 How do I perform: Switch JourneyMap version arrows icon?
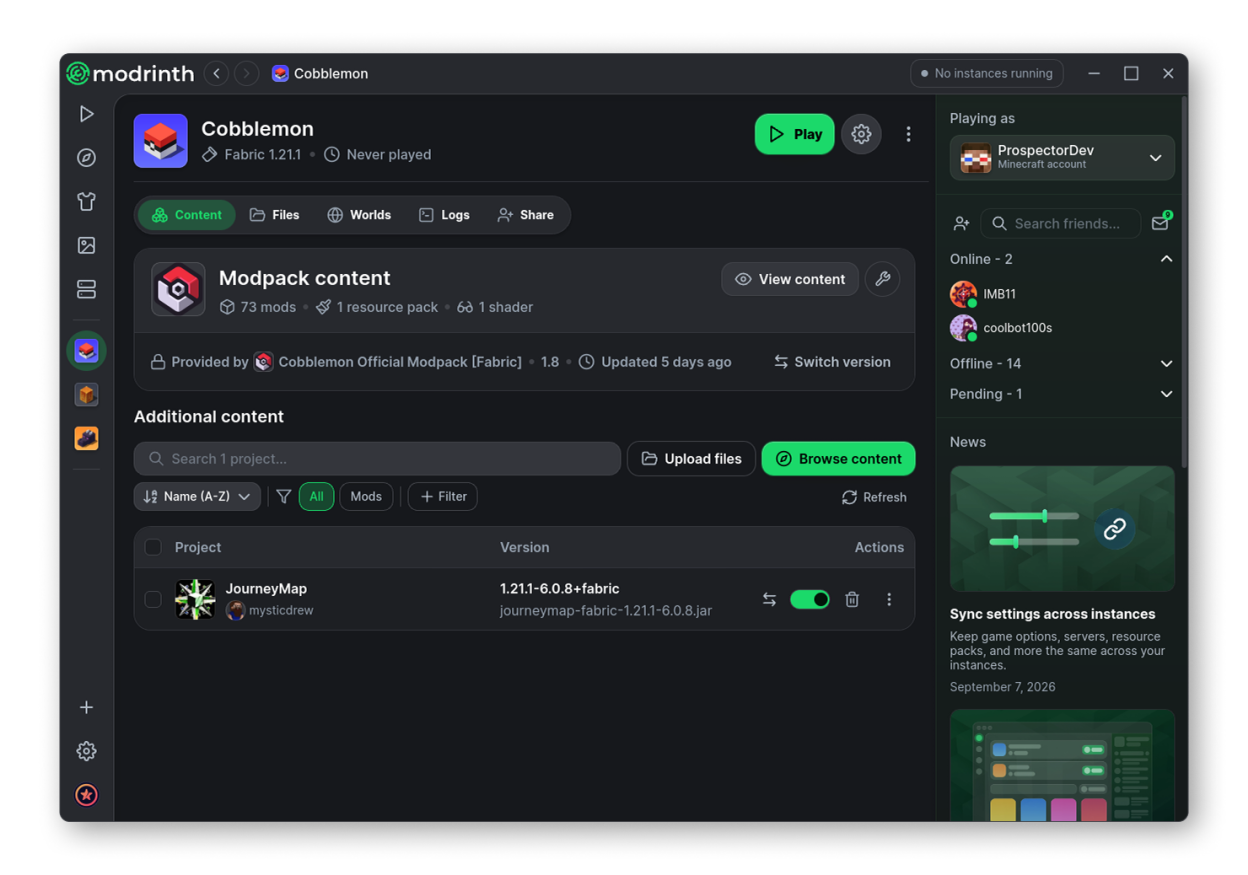tap(769, 599)
